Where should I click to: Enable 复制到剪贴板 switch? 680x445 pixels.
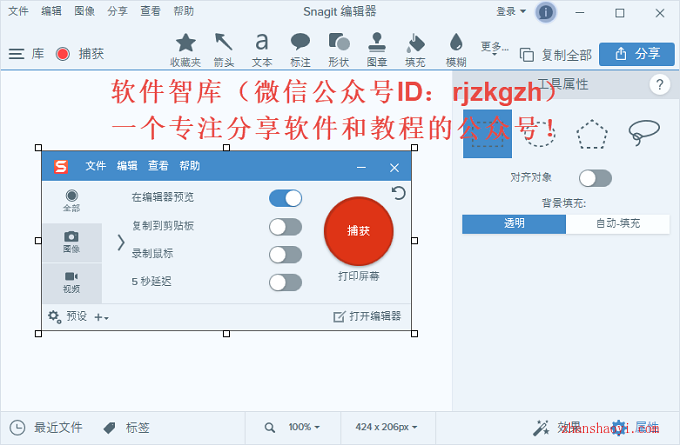(x=285, y=227)
